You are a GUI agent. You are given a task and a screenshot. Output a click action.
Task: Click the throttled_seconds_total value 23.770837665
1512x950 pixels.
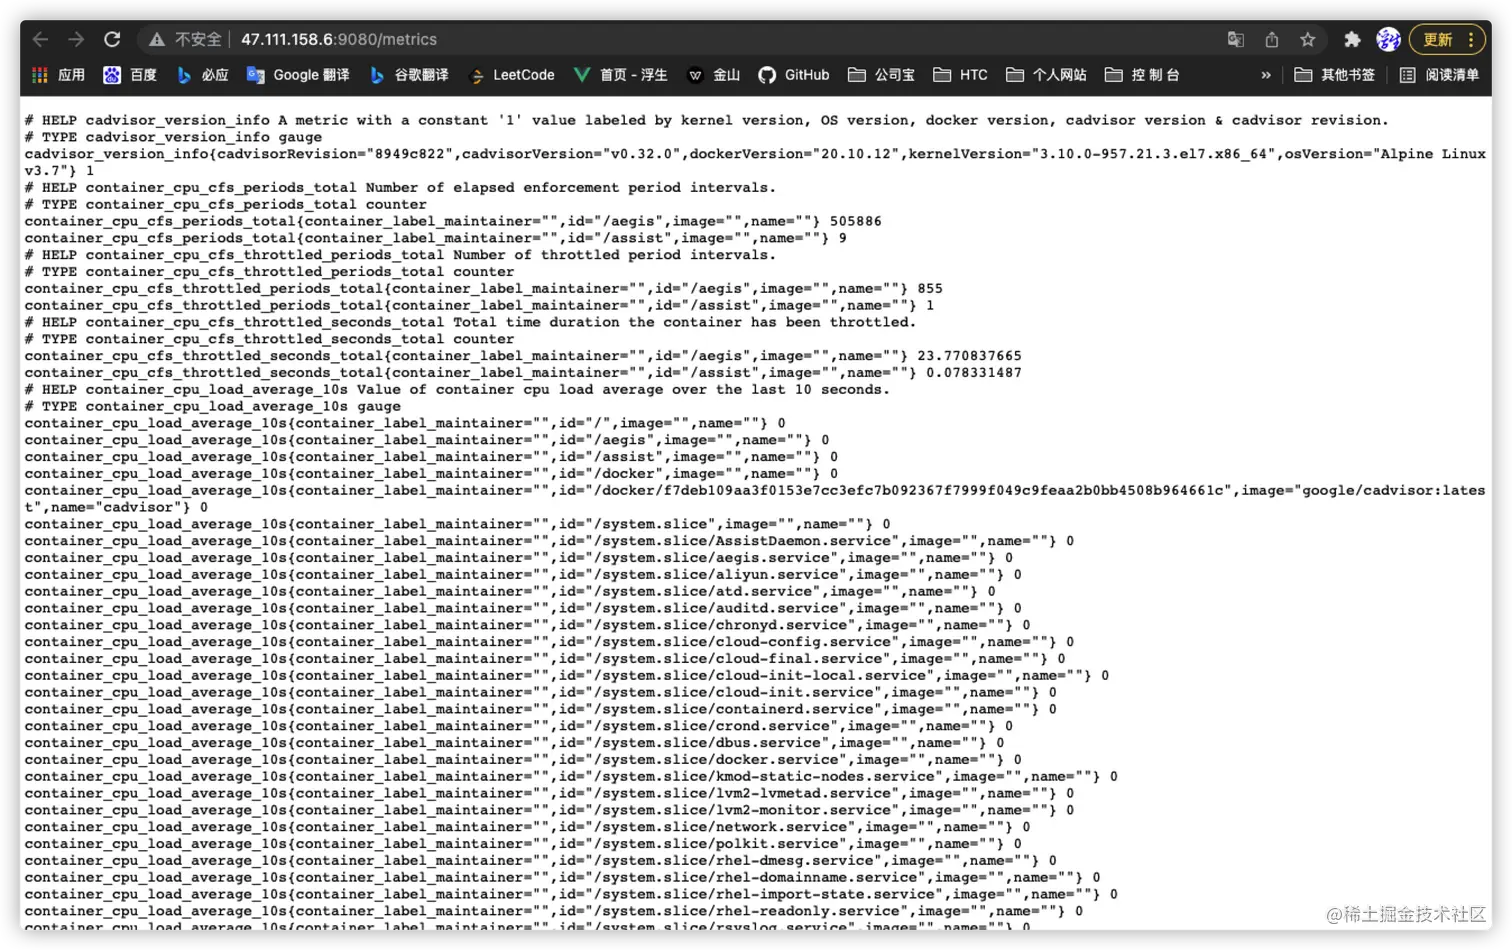click(969, 356)
